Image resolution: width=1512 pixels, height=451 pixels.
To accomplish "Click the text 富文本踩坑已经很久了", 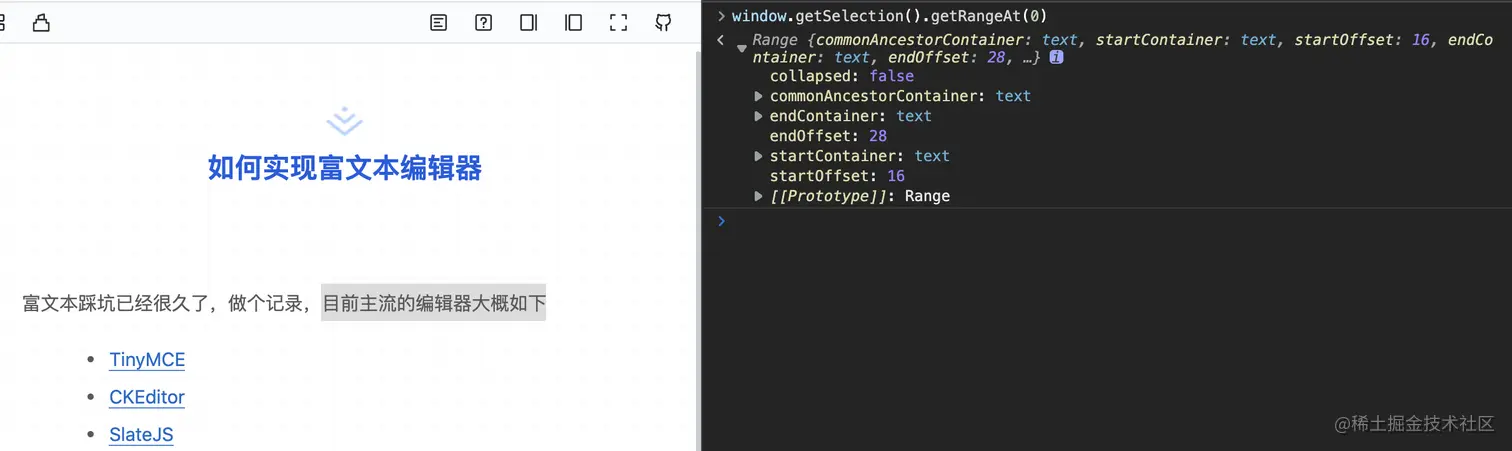I will pyautogui.click(x=115, y=303).
